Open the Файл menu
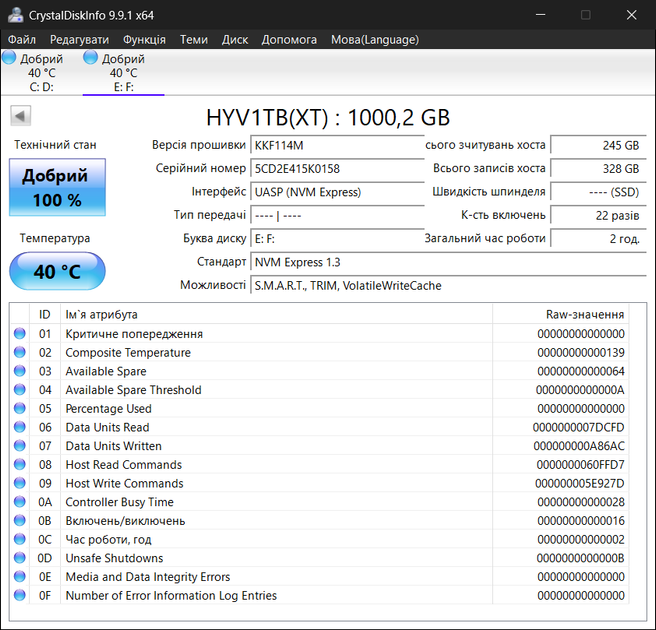656x630 pixels. pos(22,40)
